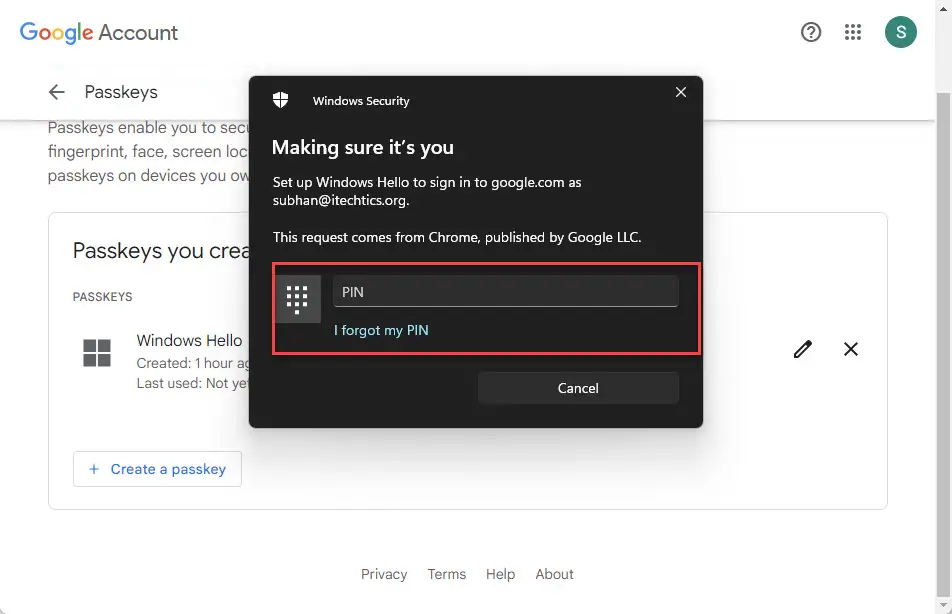The height and width of the screenshot is (614, 952).
Task: Focus the PIN input field
Action: [x=506, y=292]
